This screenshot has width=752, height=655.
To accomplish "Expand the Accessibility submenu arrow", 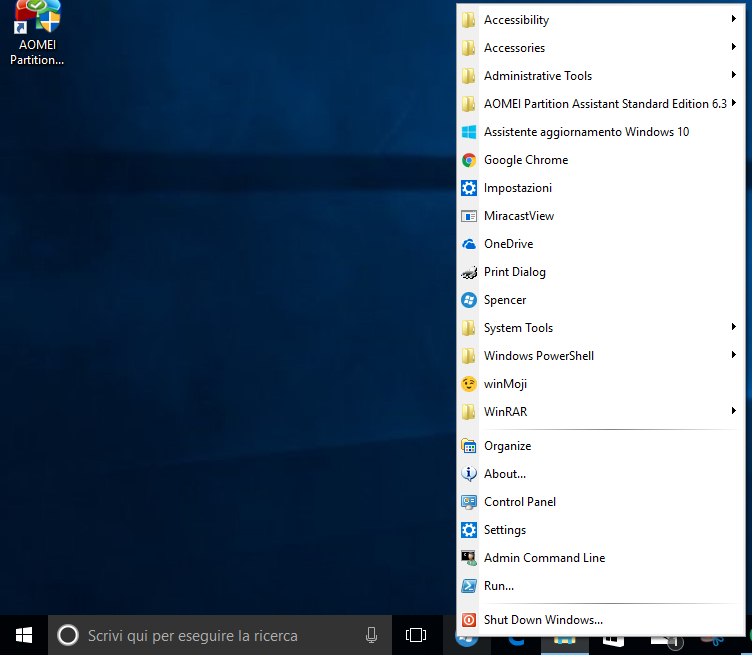I will coord(733,19).
